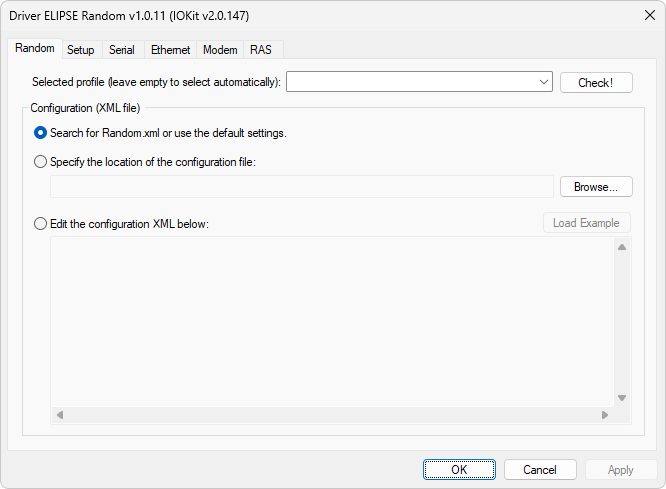Confirm with the OK button
The width and height of the screenshot is (666, 489).
point(459,470)
